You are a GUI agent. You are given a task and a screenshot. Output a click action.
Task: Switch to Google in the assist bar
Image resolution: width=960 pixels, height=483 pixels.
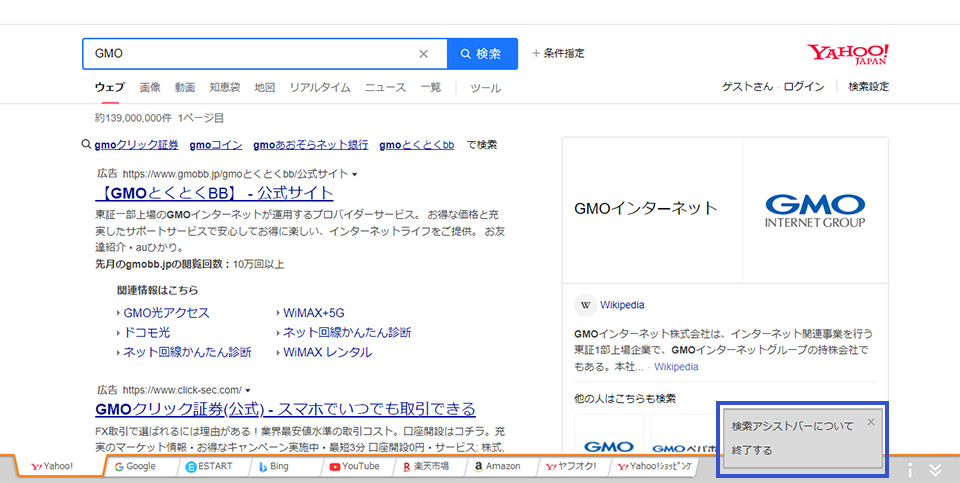coord(141,466)
